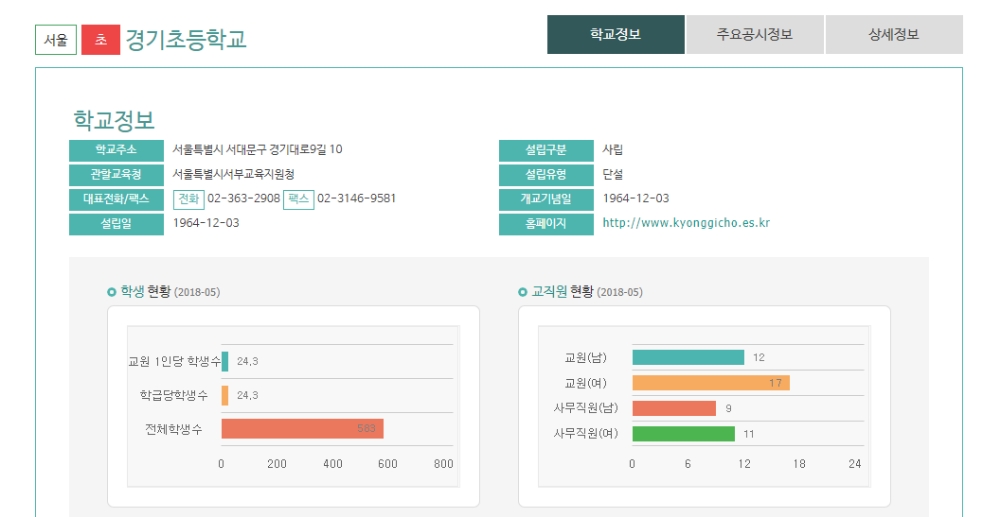Click the 대표전화/팩스 label
Screen dimensions: 1000x517
coord(116,199)
